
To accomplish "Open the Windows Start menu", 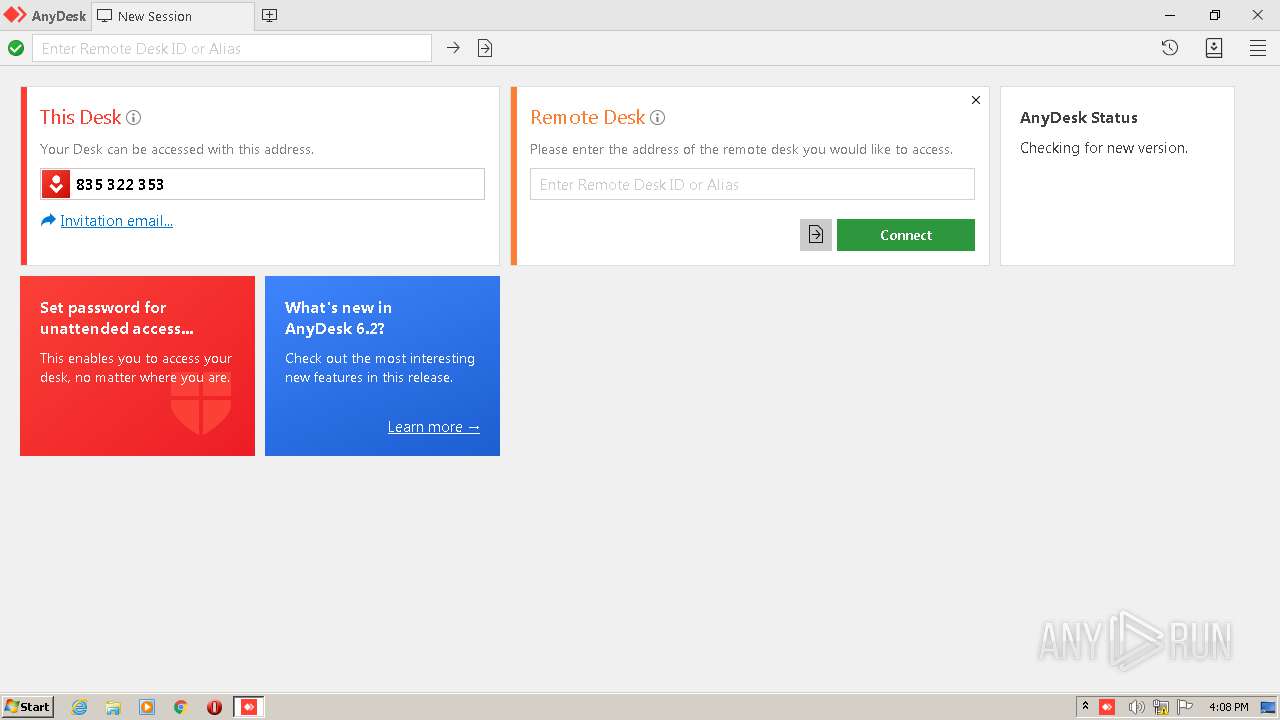I will point(28,706).
